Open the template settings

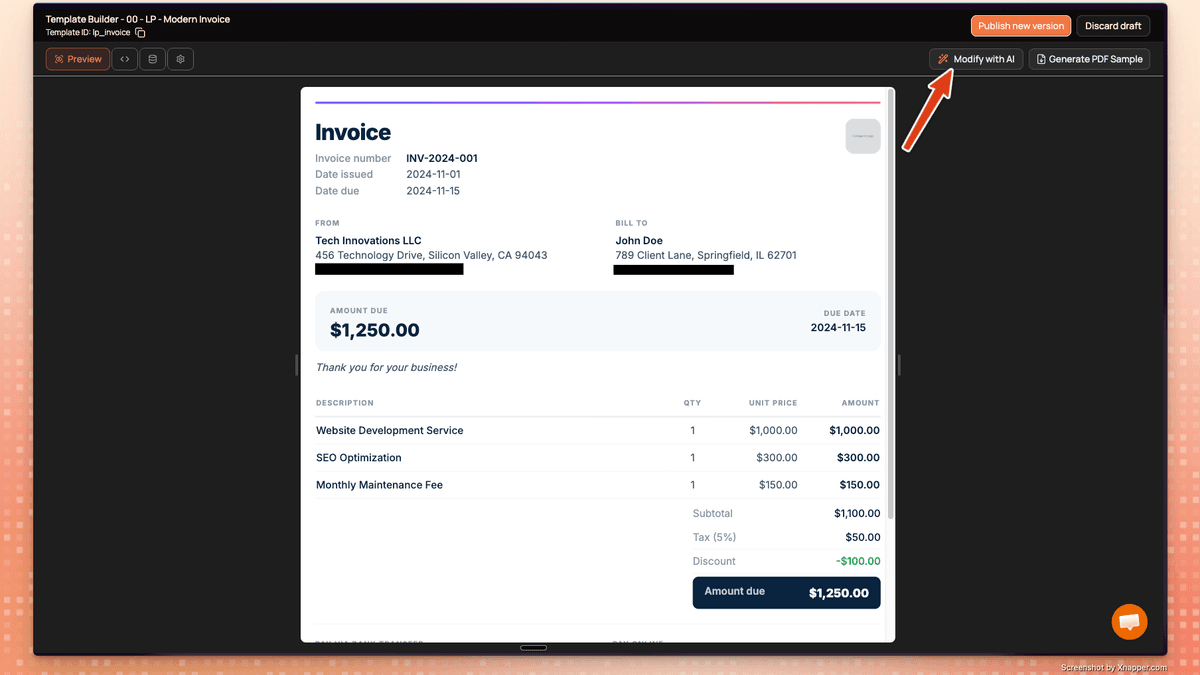180,59
